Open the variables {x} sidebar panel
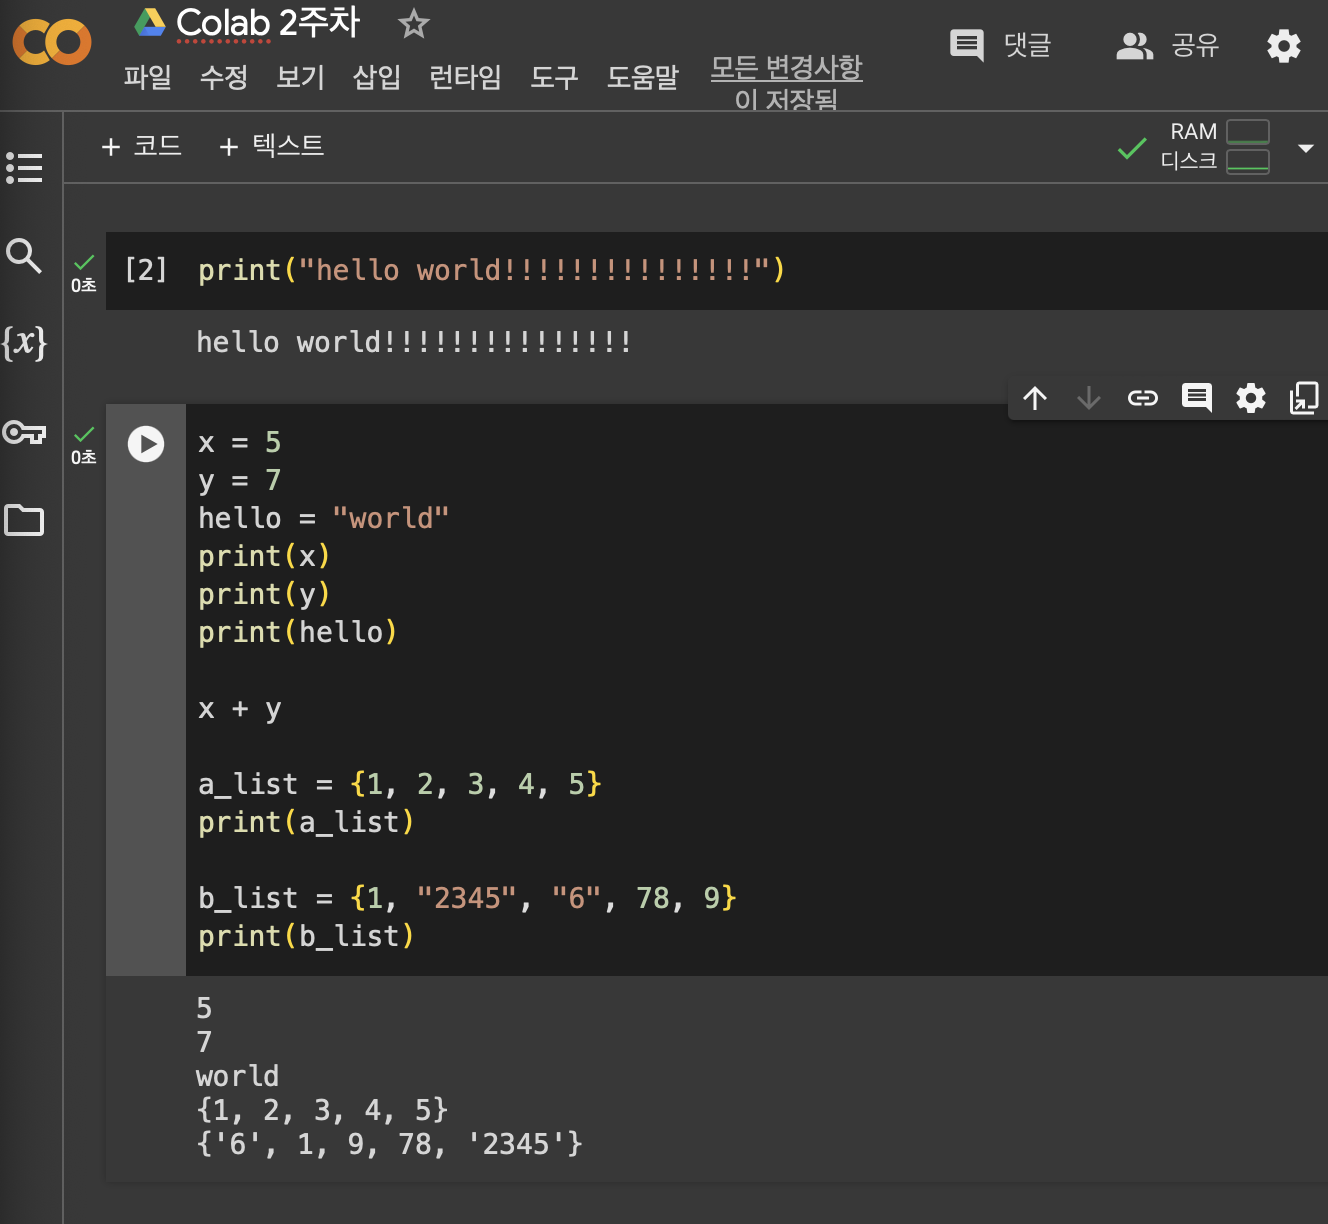1328x1224 pixels. (x=24, y=343)
